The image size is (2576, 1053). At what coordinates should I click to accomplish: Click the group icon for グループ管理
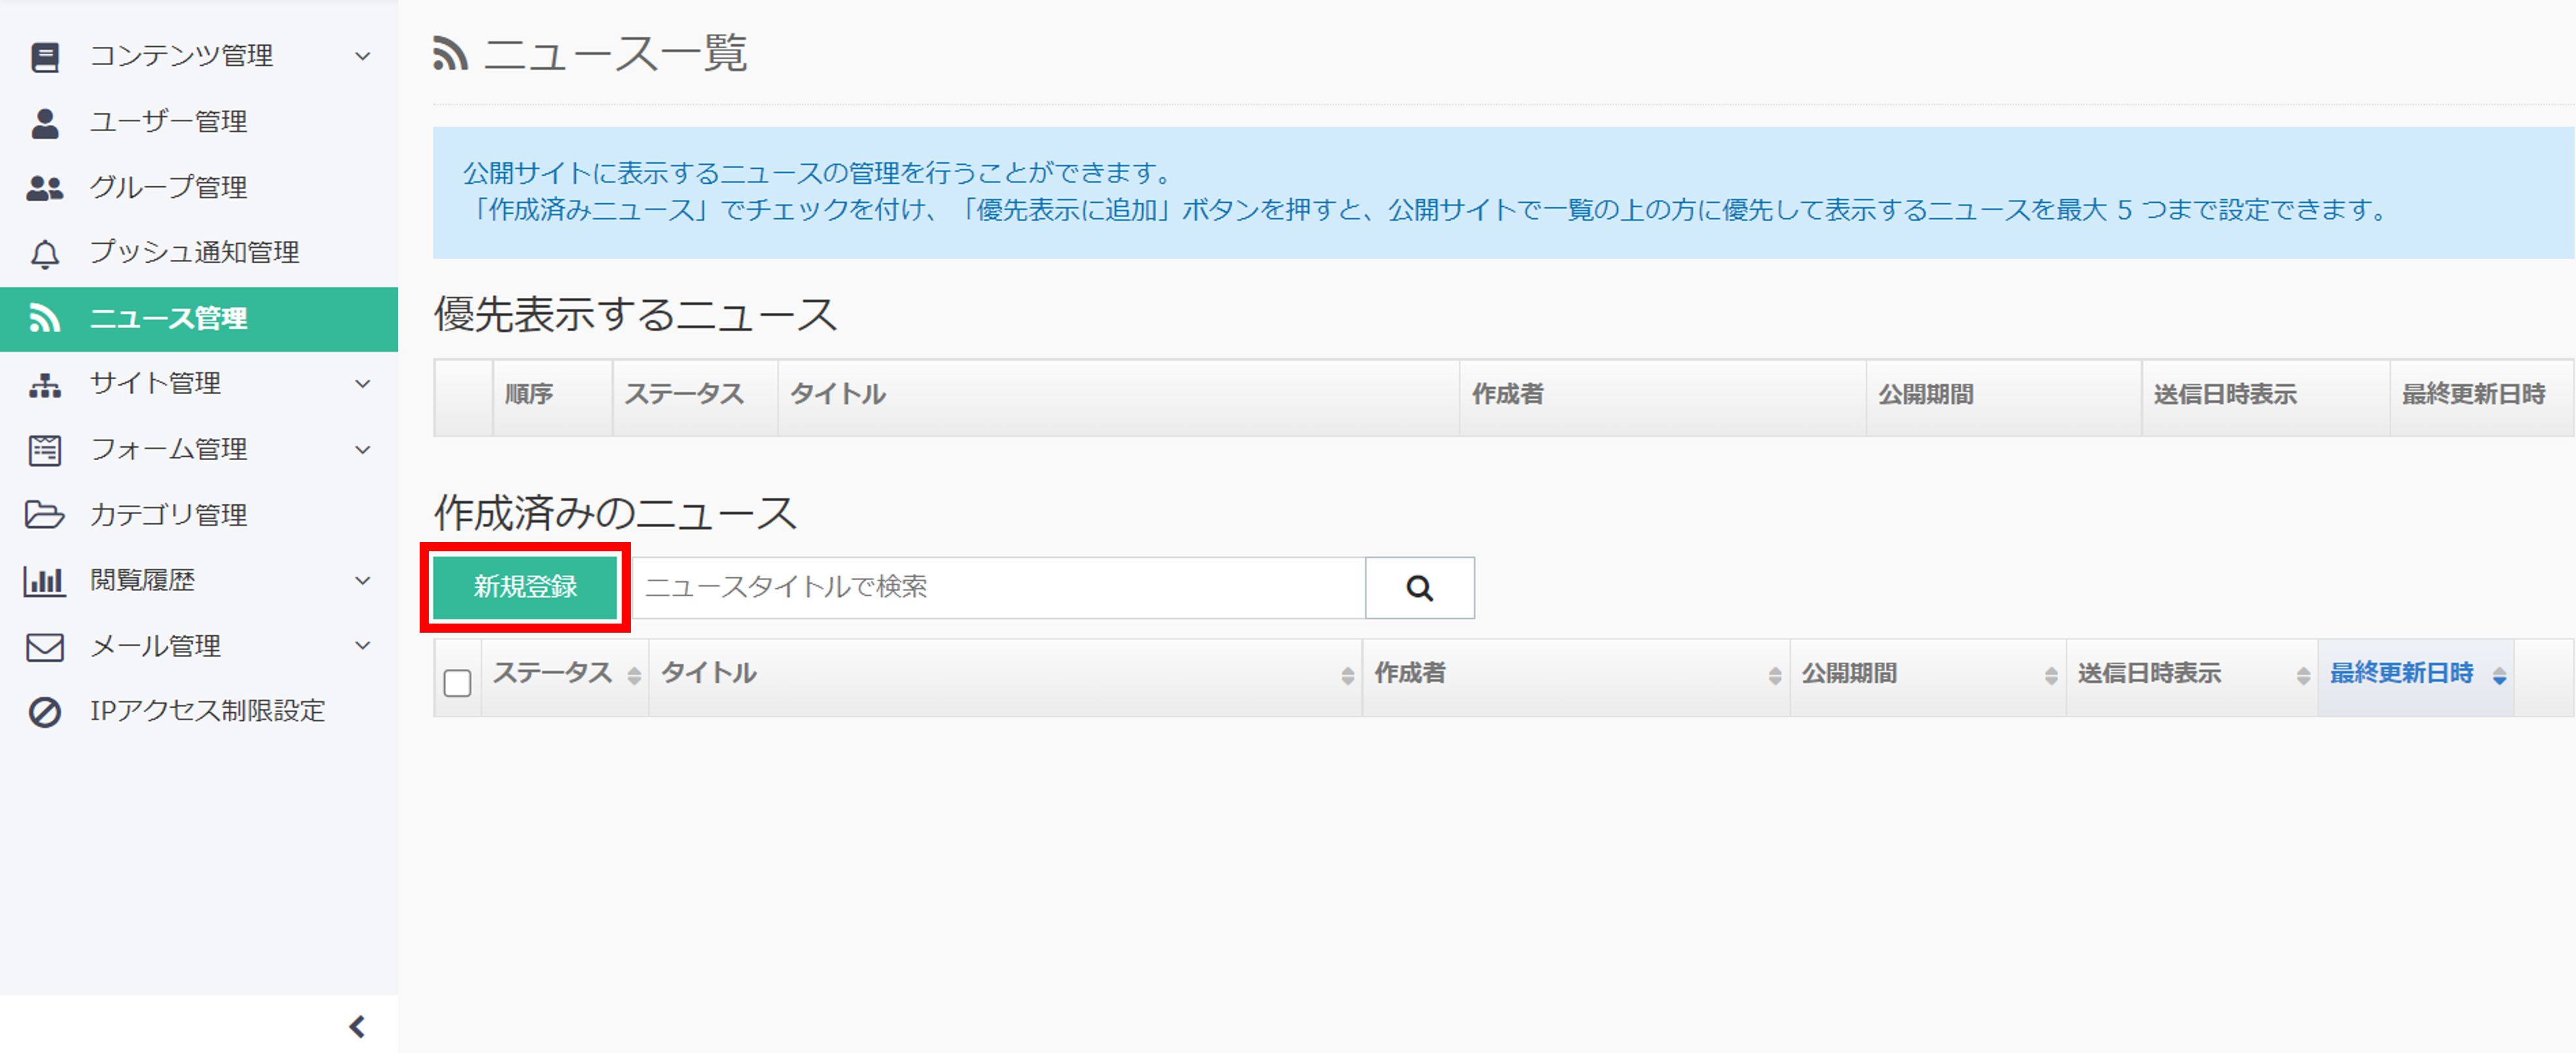click(x=45, y=188)
